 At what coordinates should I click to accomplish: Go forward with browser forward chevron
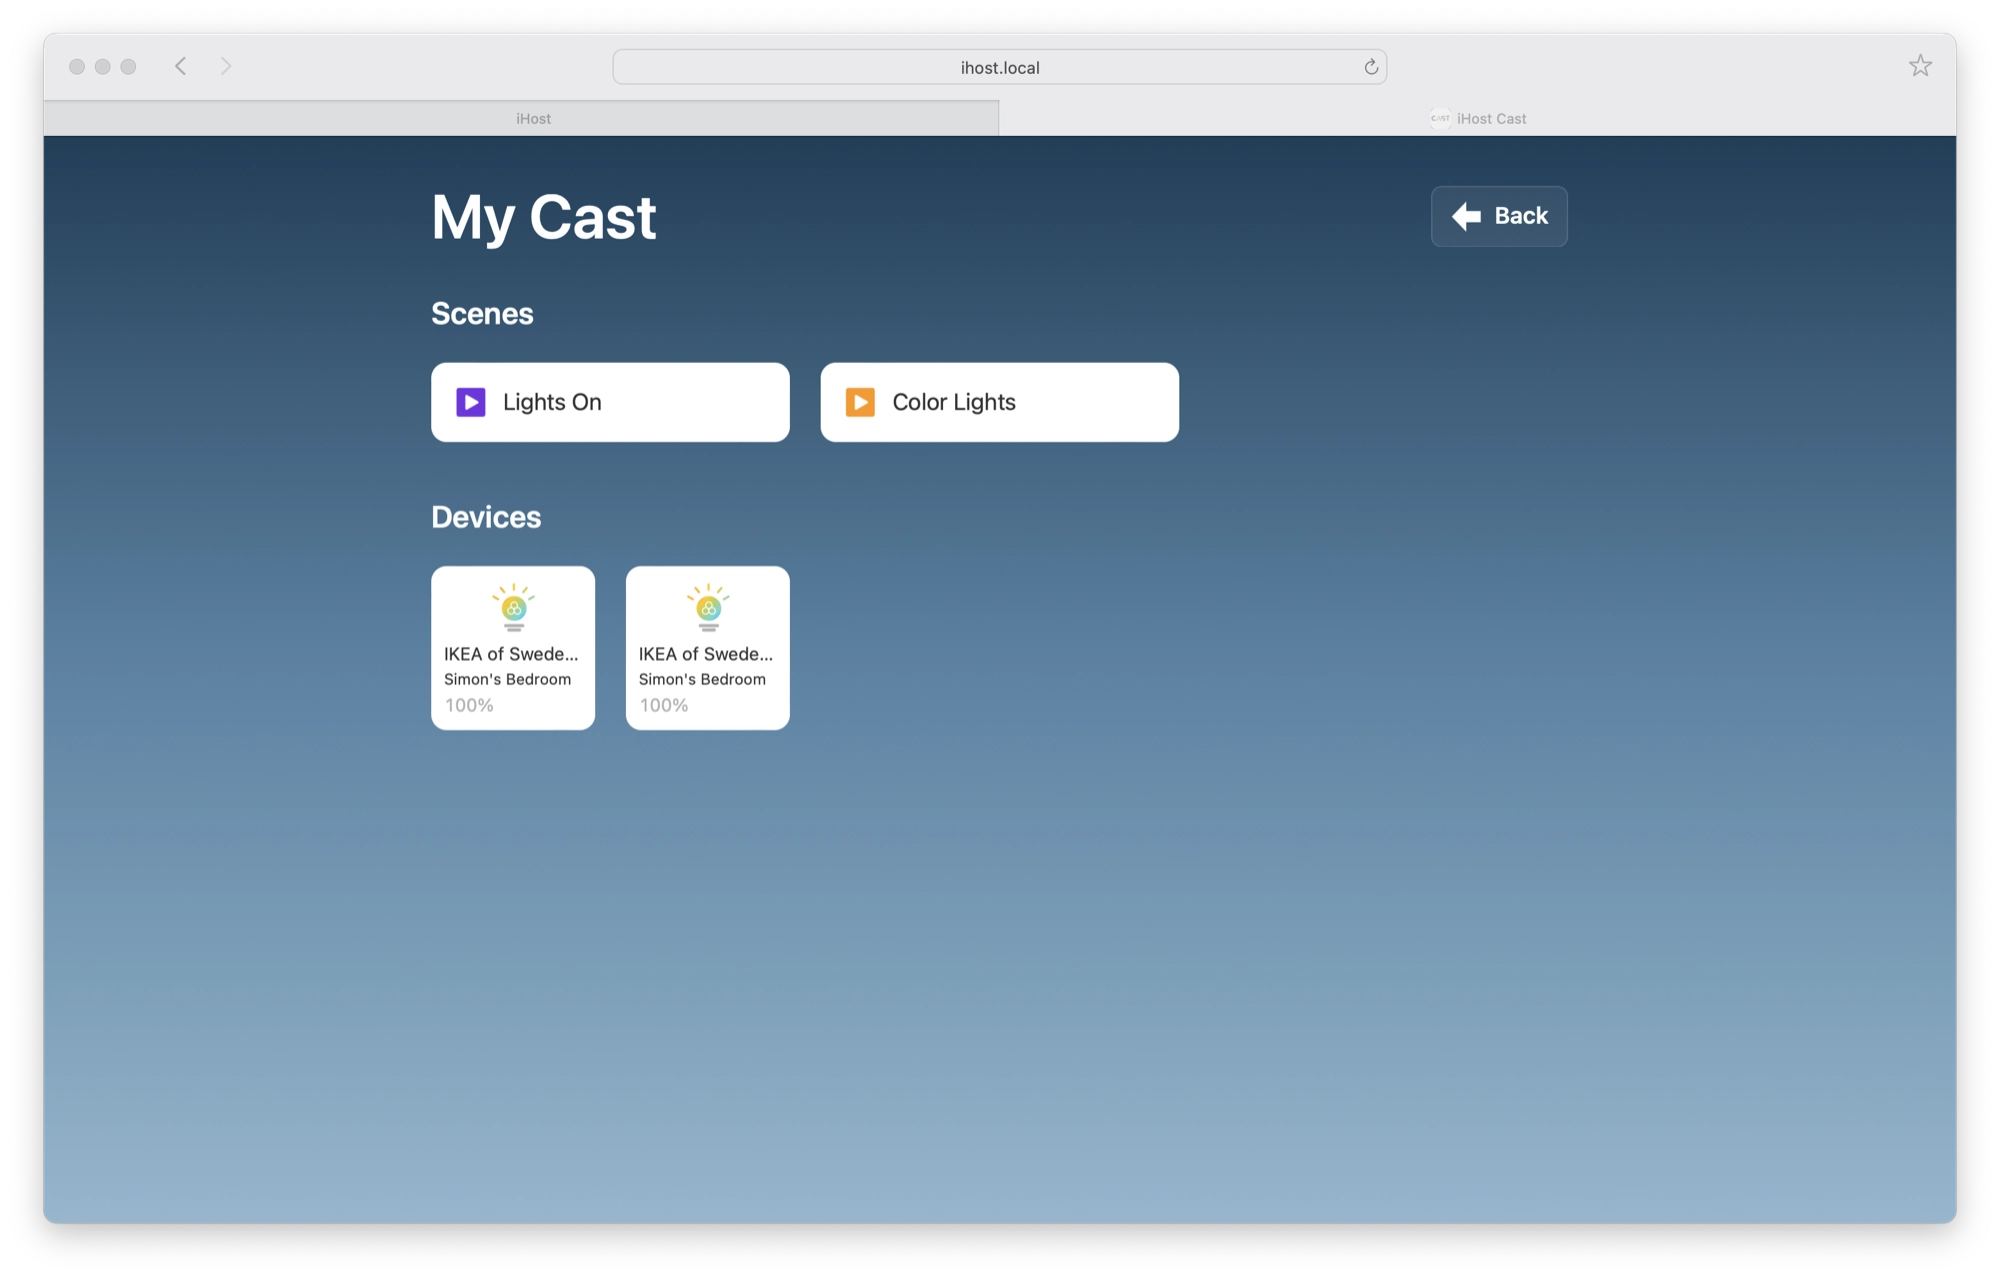click(x=226, y=66)
